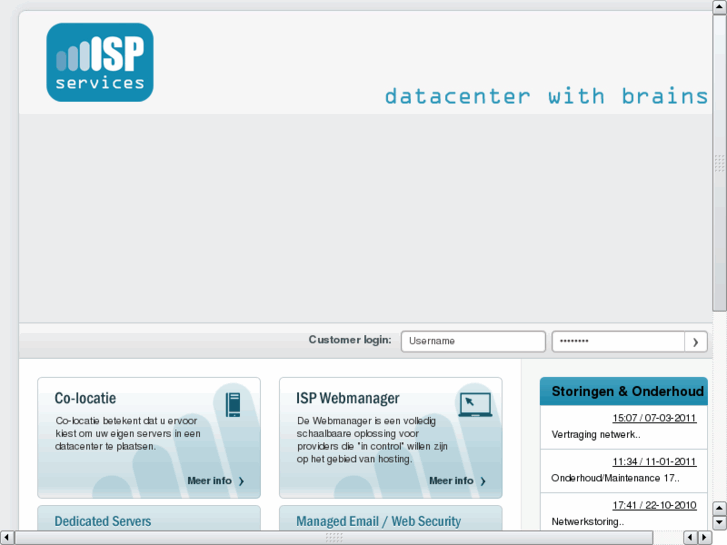Click the ISP services logo
Screen dimensions: 727x545
point(100,62)
